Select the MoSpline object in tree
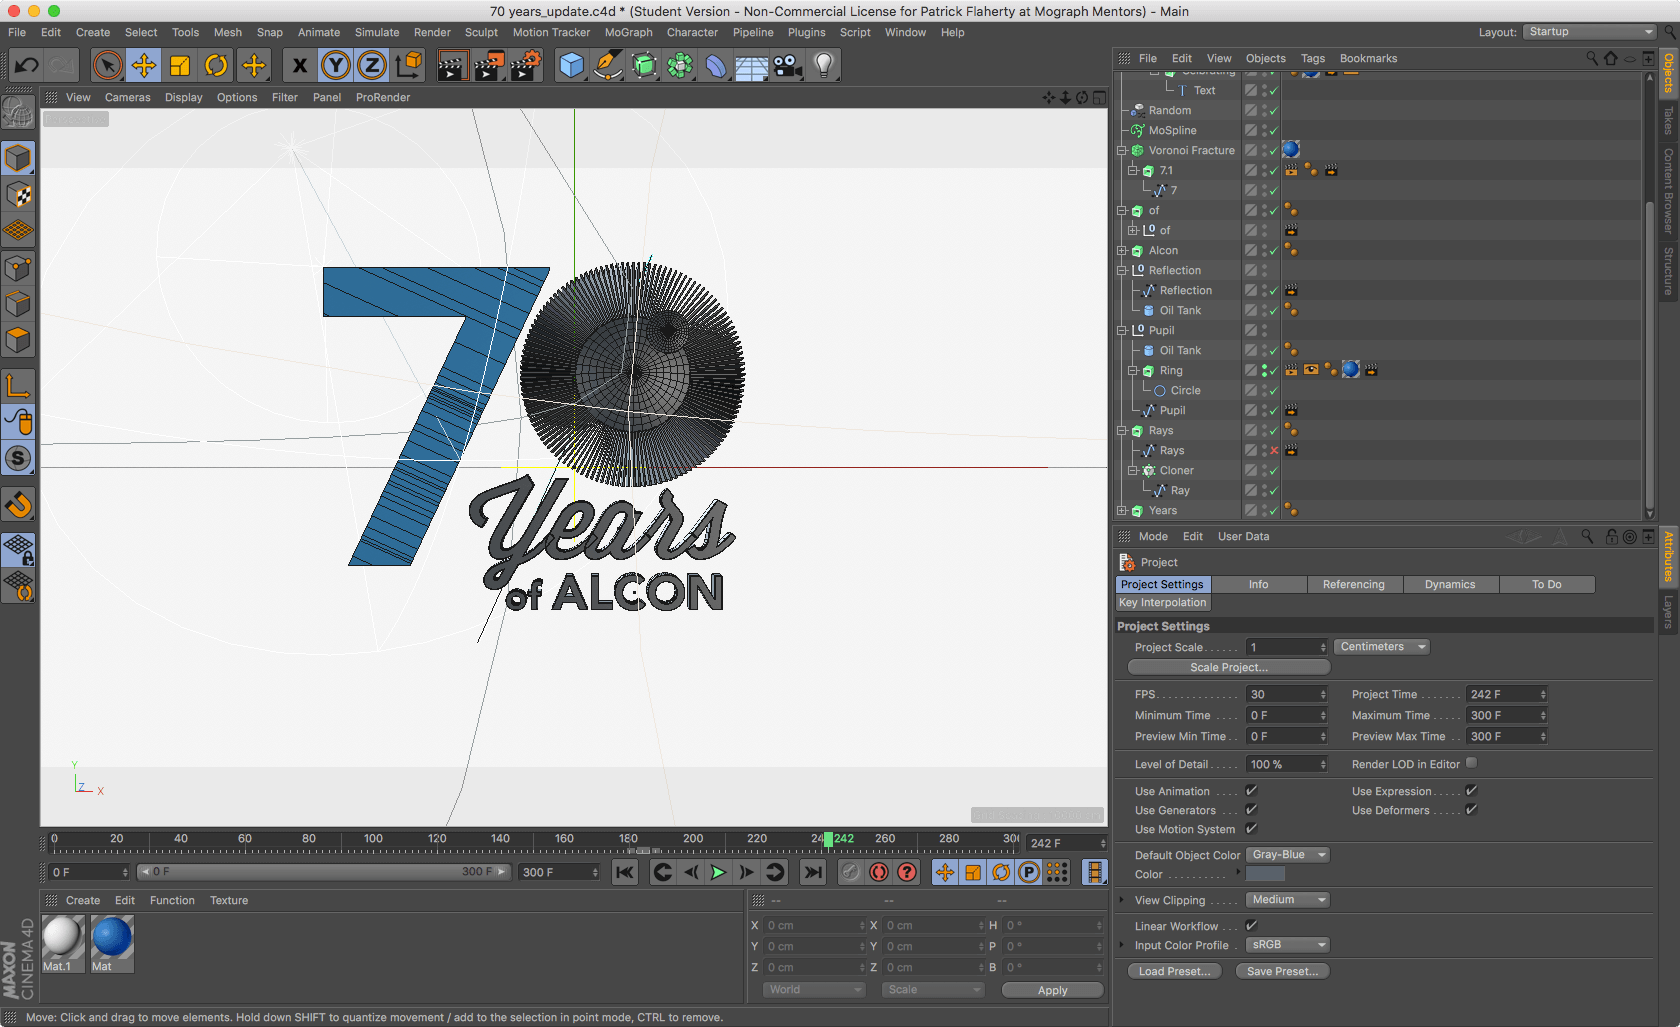The height and width of the screenshot is (1027, 1680). 1172,131
